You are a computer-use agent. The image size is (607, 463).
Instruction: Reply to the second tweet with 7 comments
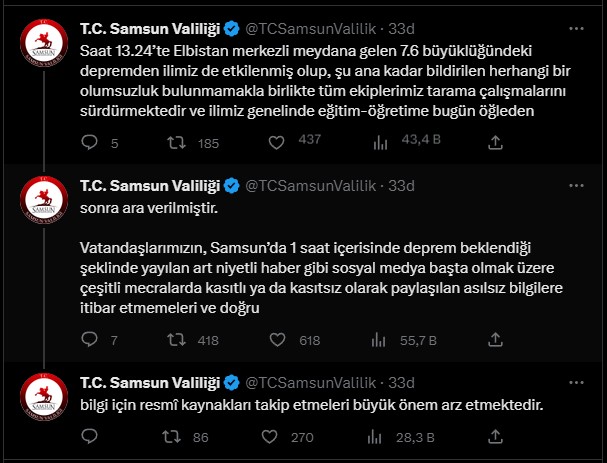pos(89,340)
